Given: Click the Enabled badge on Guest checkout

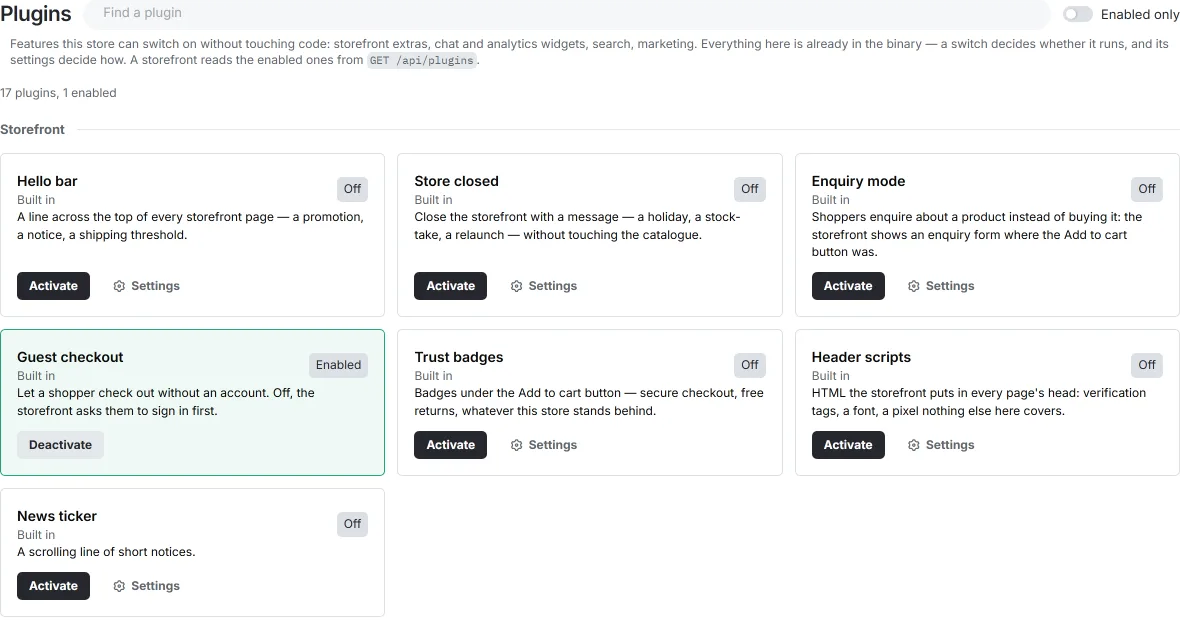Looking at the screenshot, I should 339,365.
